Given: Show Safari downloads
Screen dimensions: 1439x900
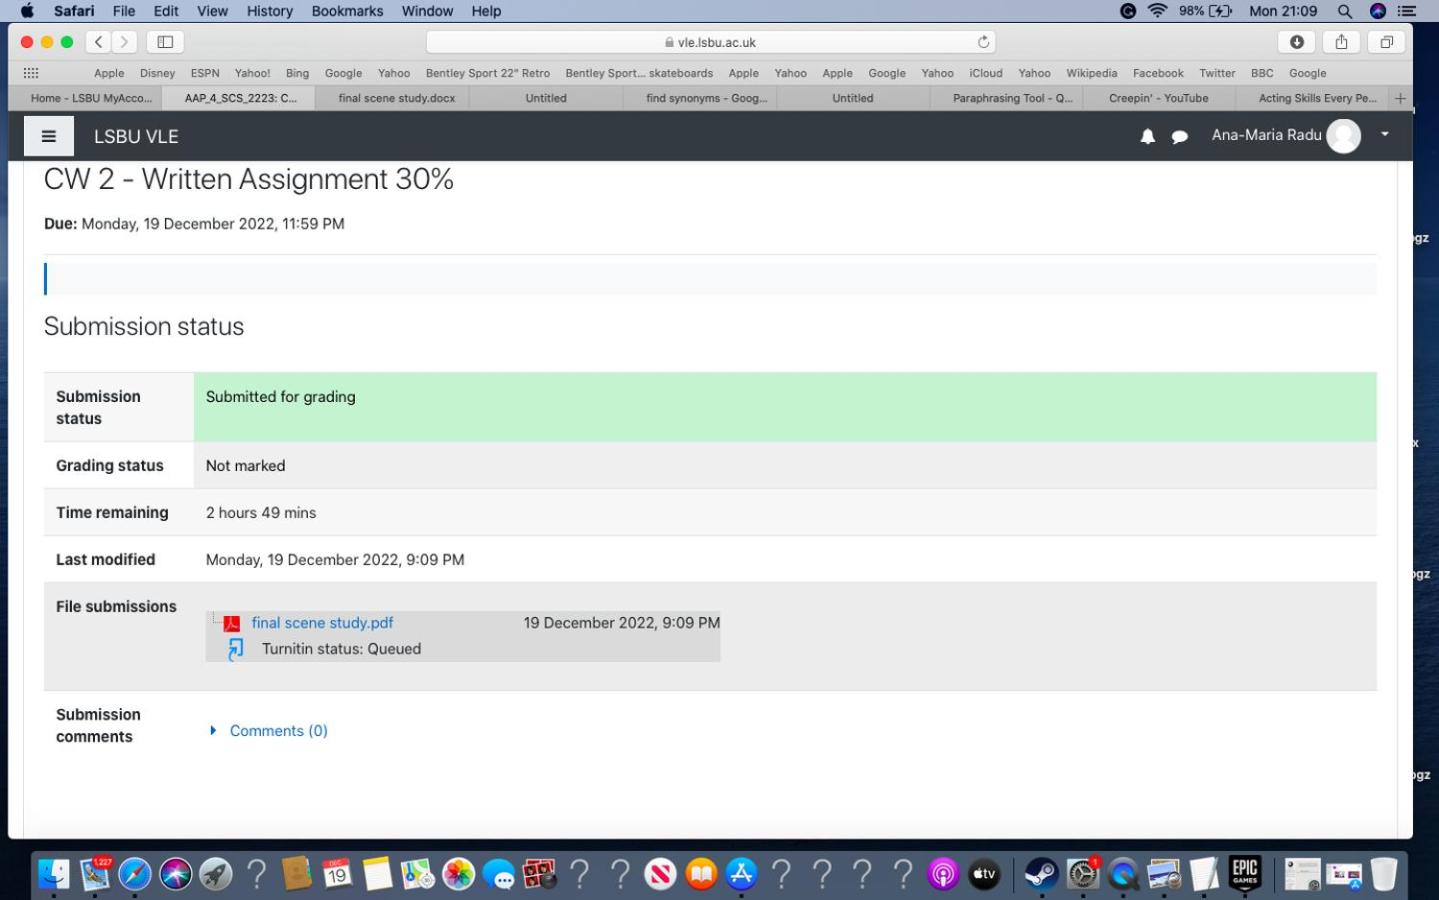Looking at the screenshot, I should 1297,42.
